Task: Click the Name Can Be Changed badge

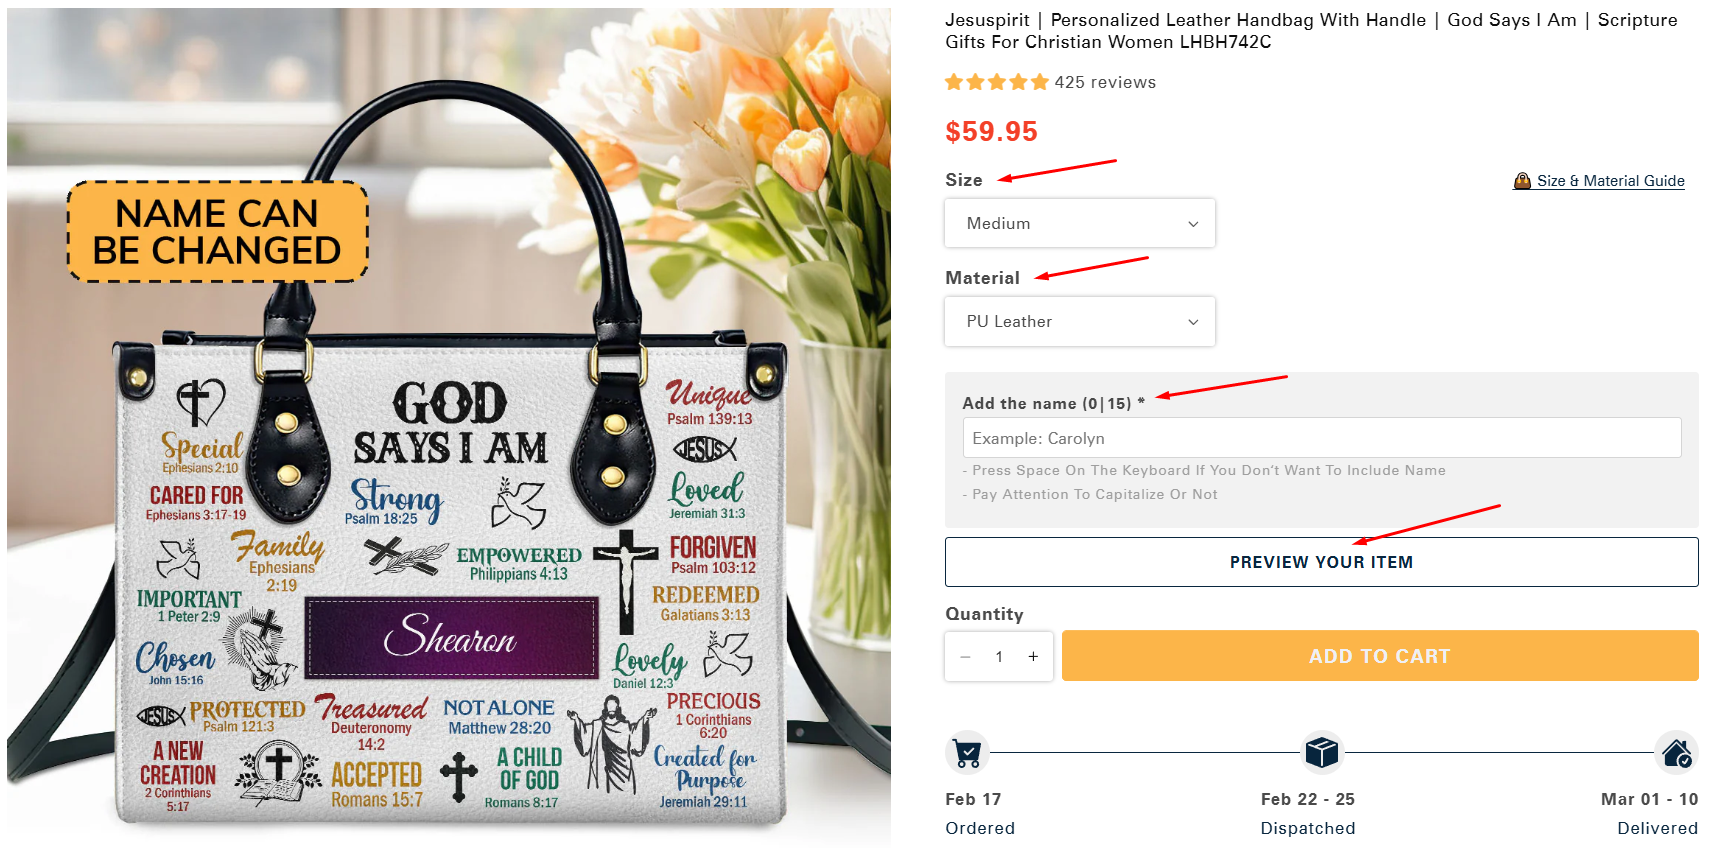Action: click(217, 232)
